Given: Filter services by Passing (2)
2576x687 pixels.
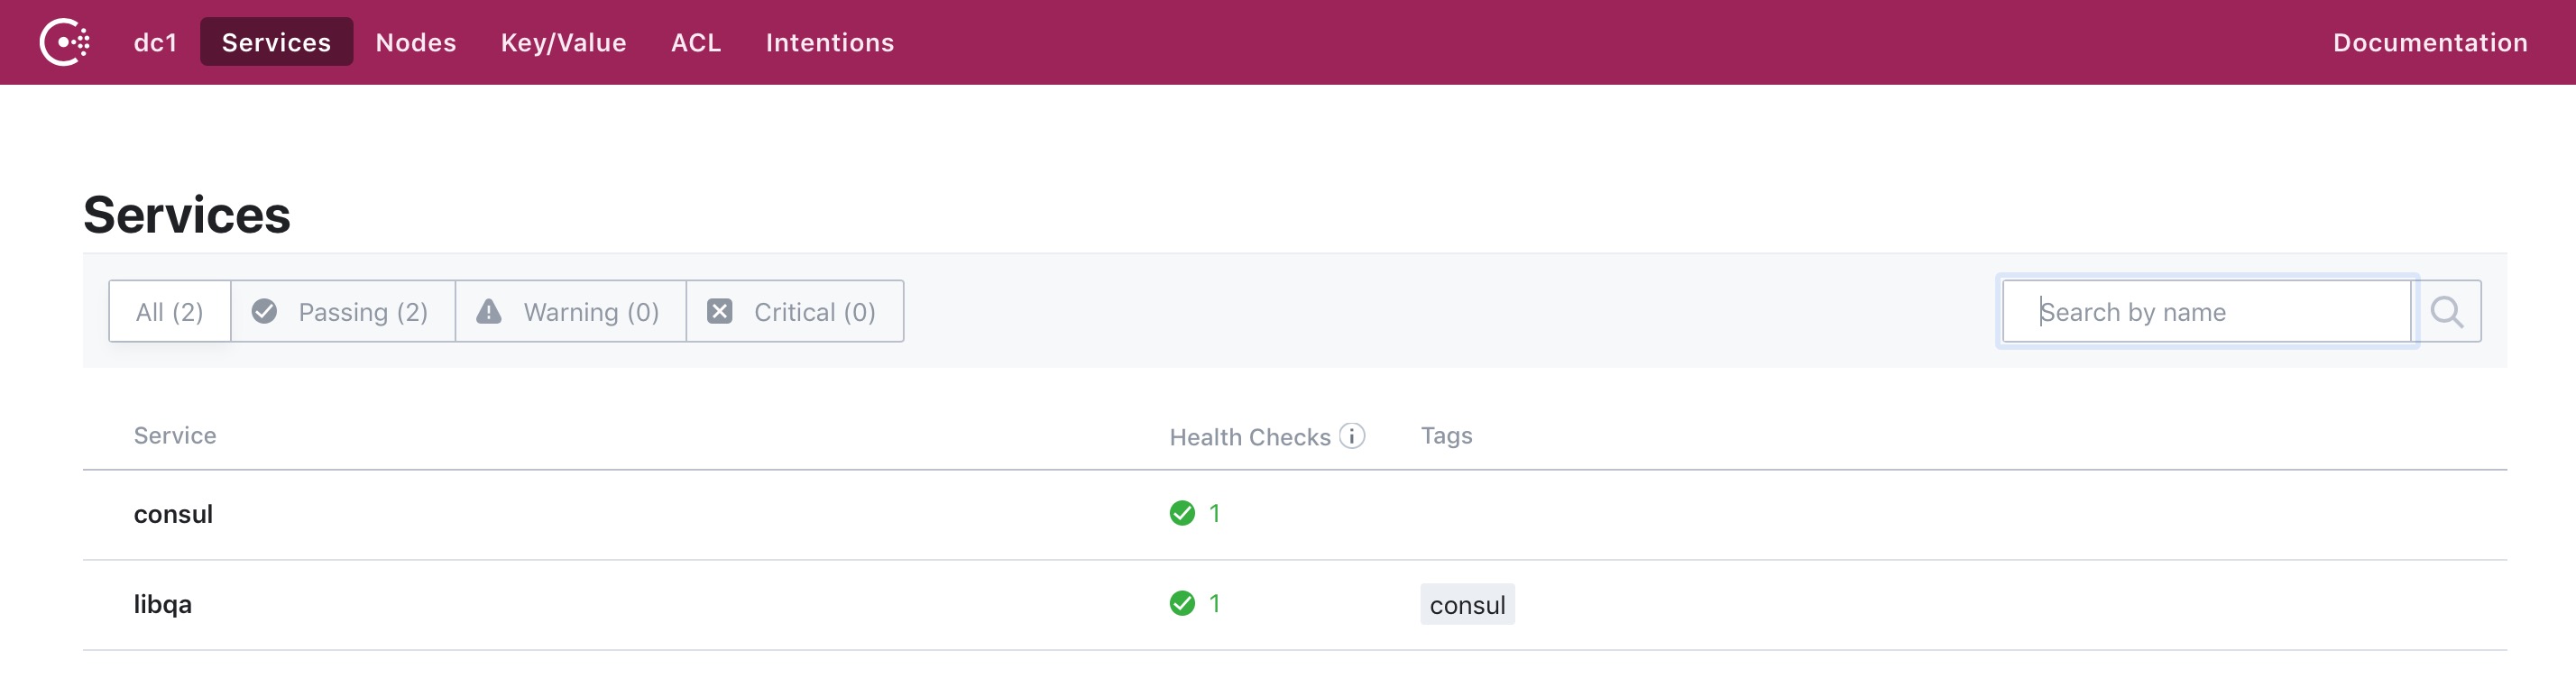Looking at the screenshot, I should click(343, 311).
